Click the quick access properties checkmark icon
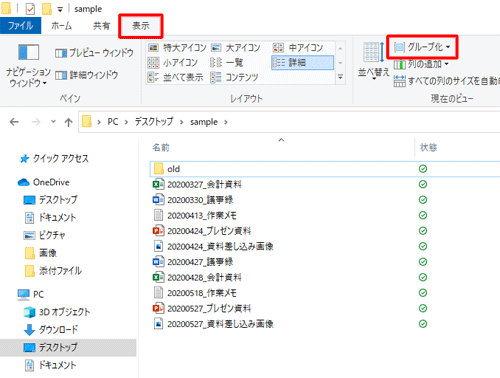500x378 pixels. pyautogui.click(x=30, y=9)
